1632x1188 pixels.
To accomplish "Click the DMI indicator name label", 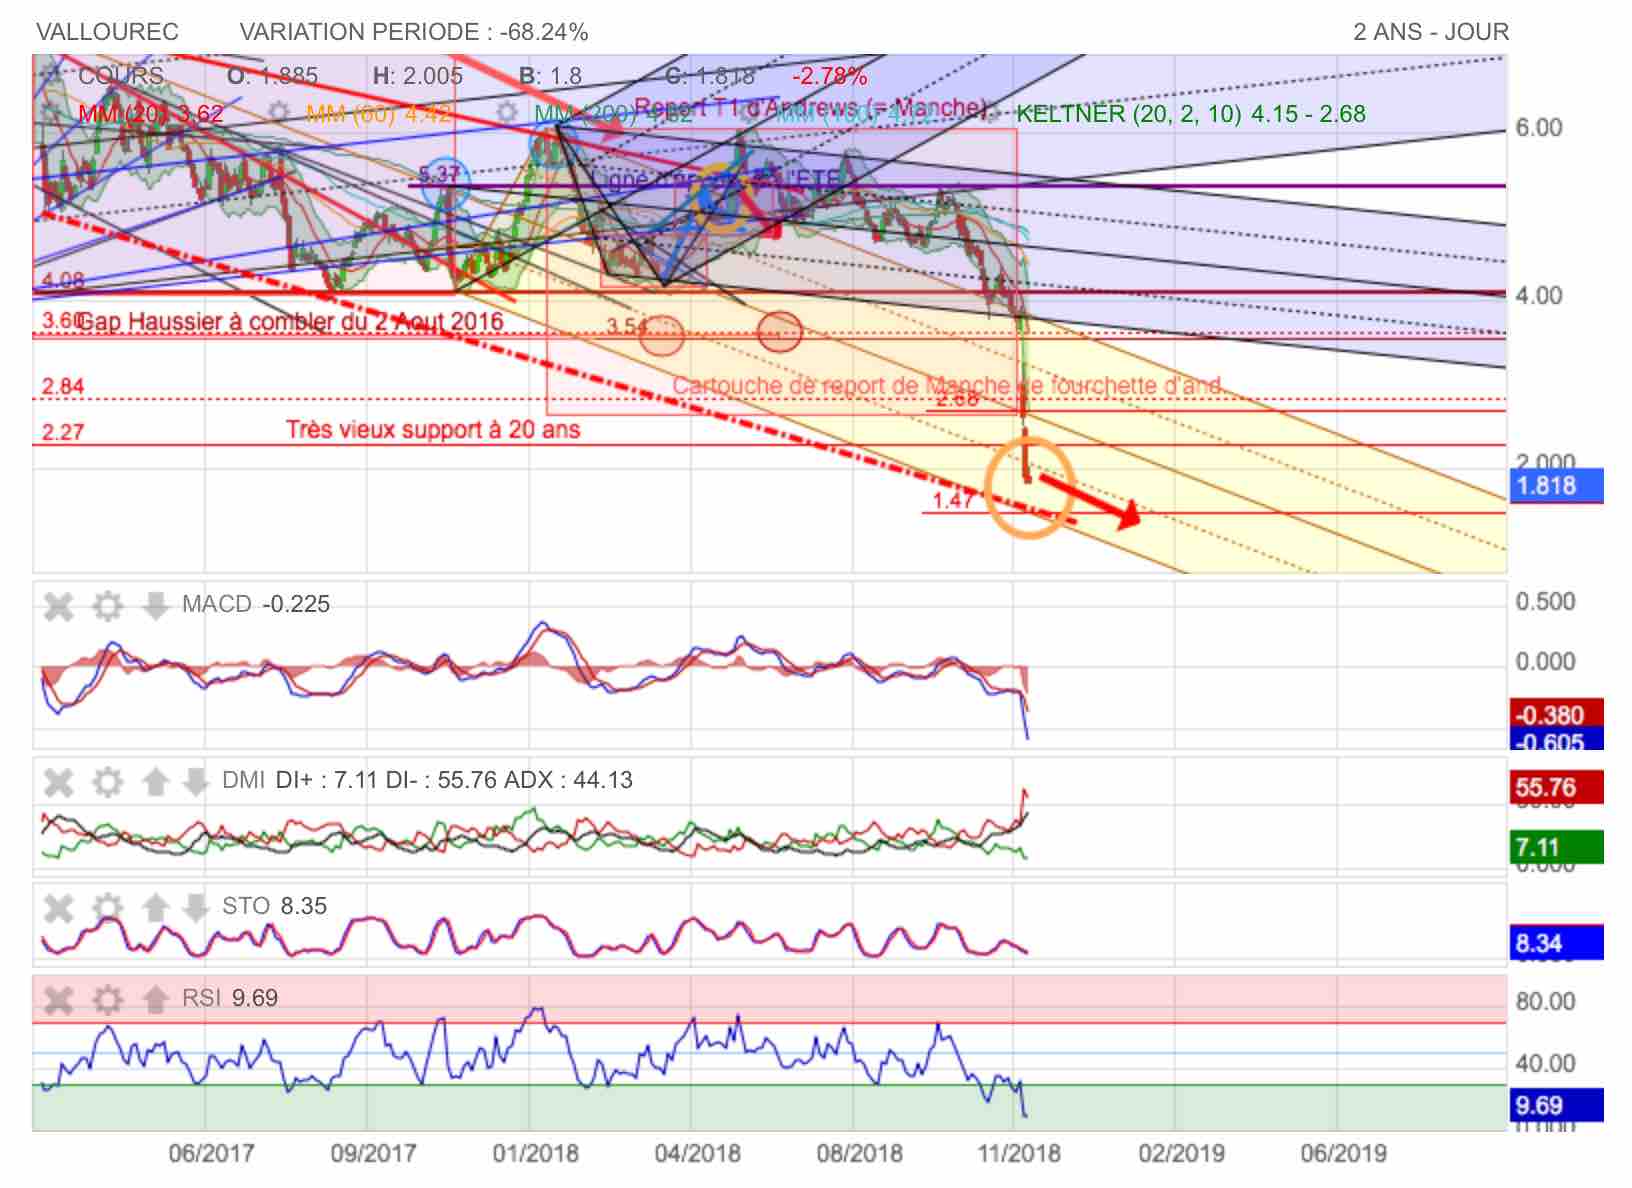I will click(243, 780).
